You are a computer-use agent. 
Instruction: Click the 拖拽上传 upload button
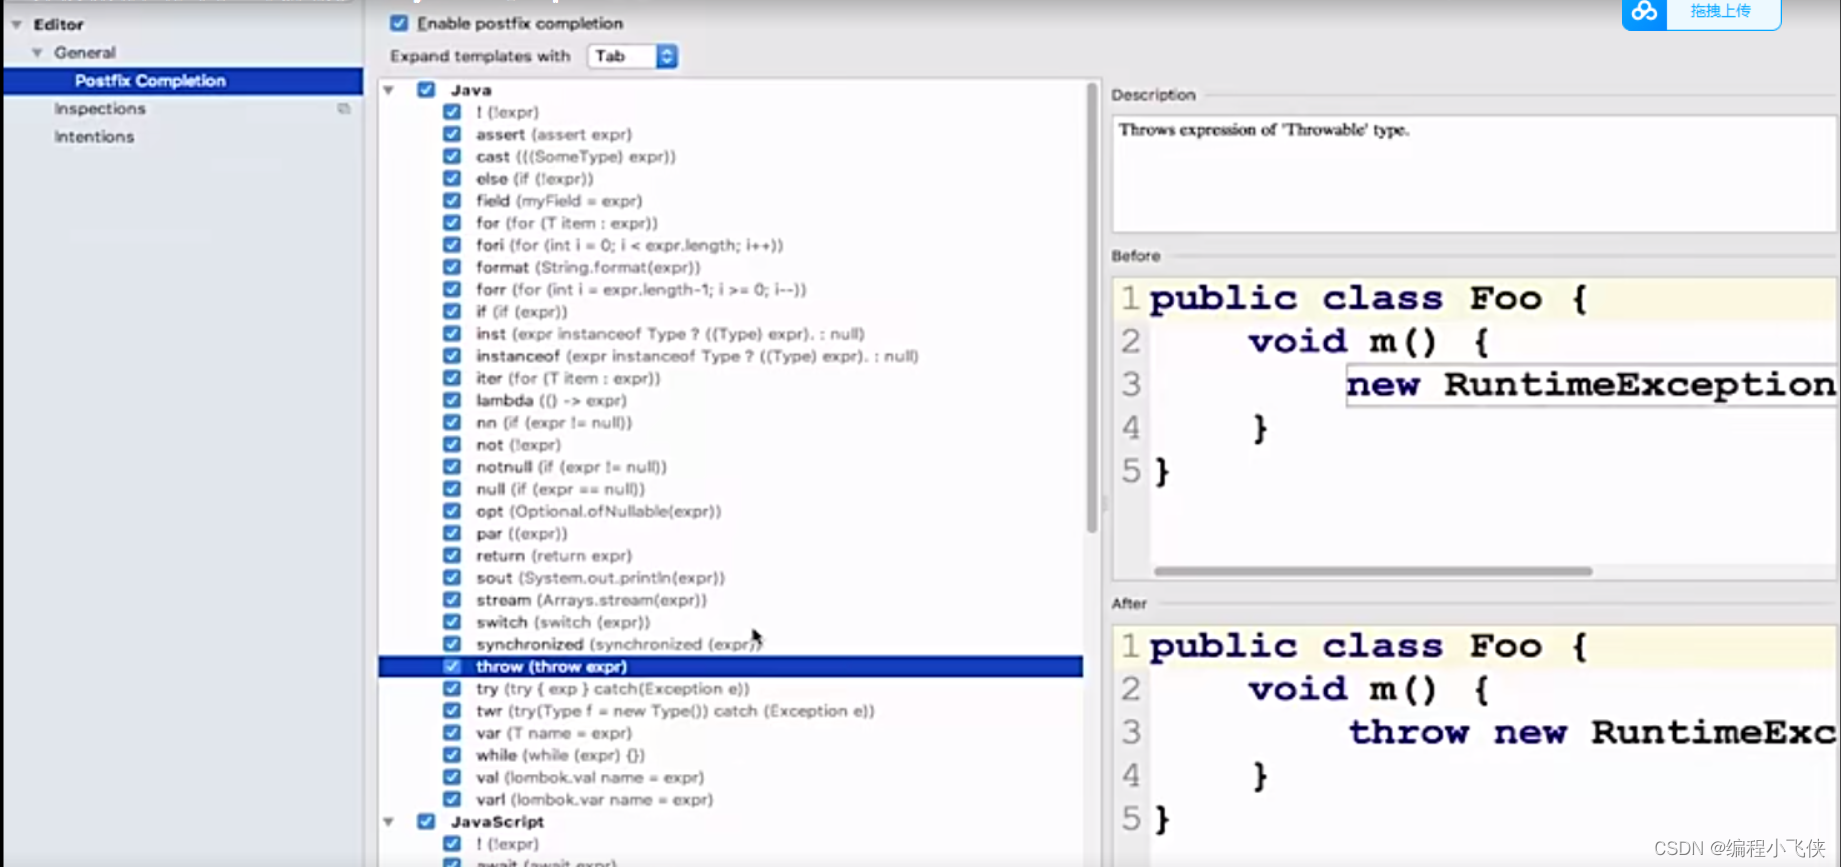click(x=1720, y=12)
